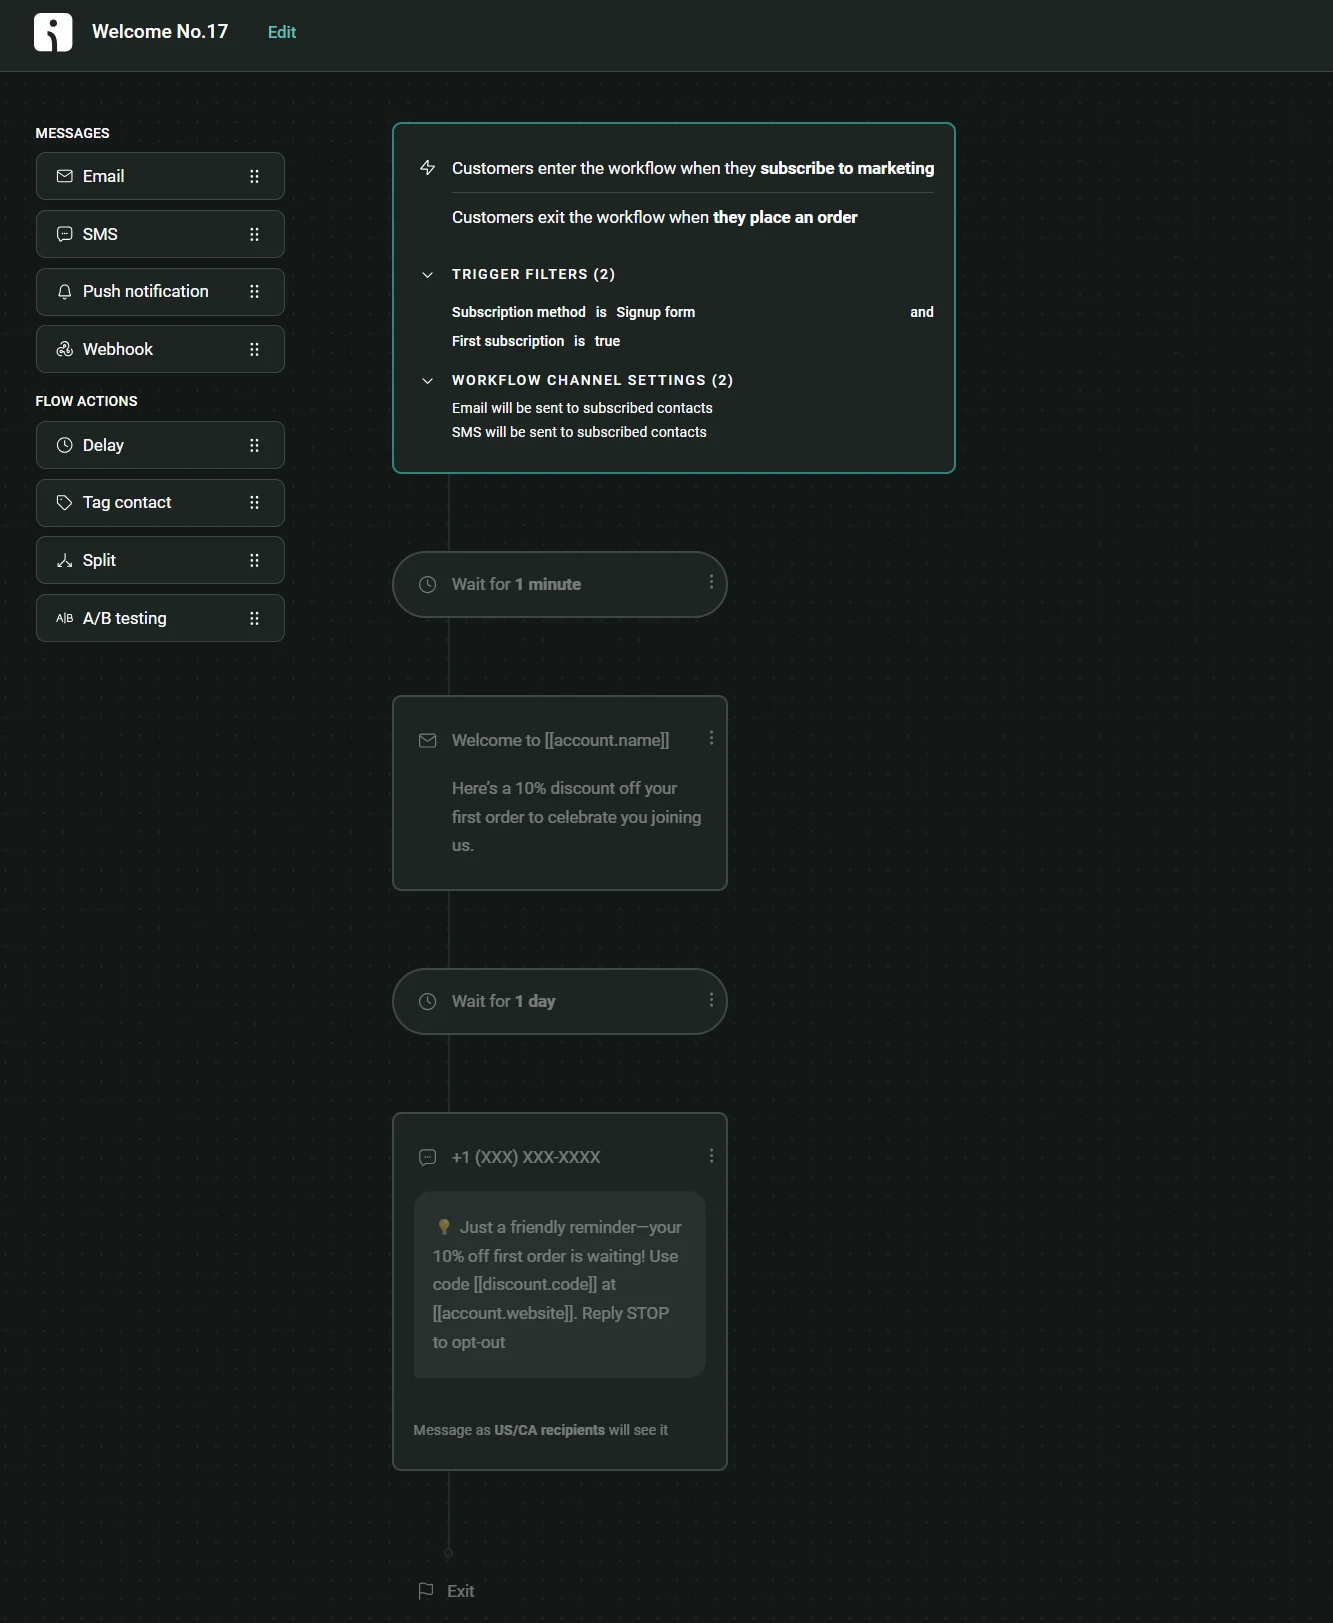1333x1623 pixels.
Task: Select the Delay flow action
Action: click(x=160, y=445)
